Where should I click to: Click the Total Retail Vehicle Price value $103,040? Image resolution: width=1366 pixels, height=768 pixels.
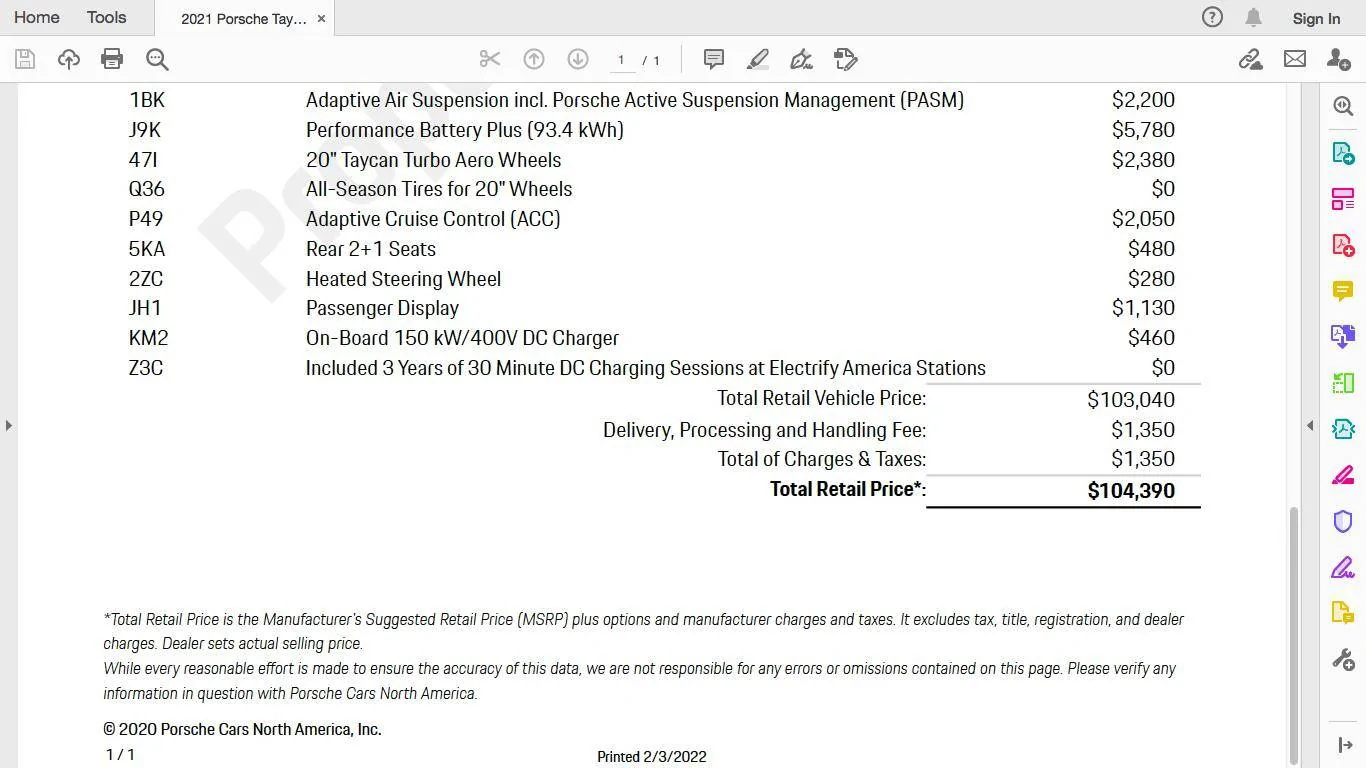(x=1131, y=399)
